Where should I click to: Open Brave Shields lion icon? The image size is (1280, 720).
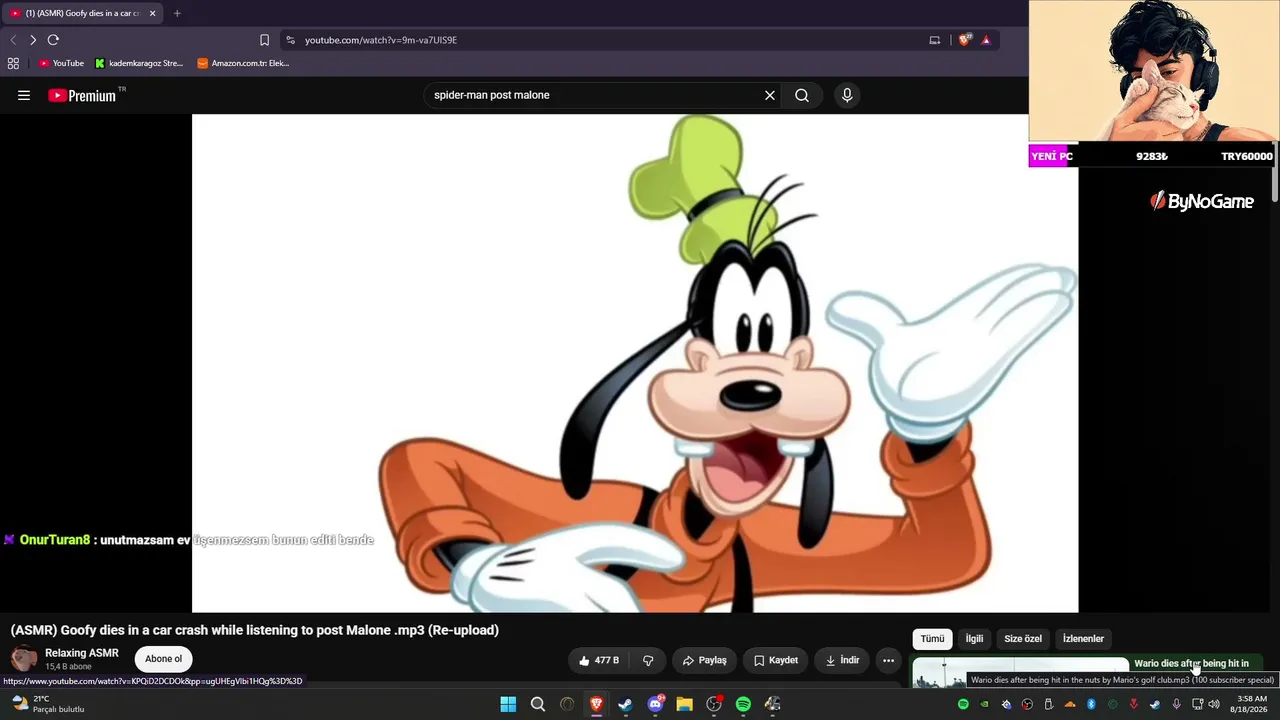click(964, 40)
